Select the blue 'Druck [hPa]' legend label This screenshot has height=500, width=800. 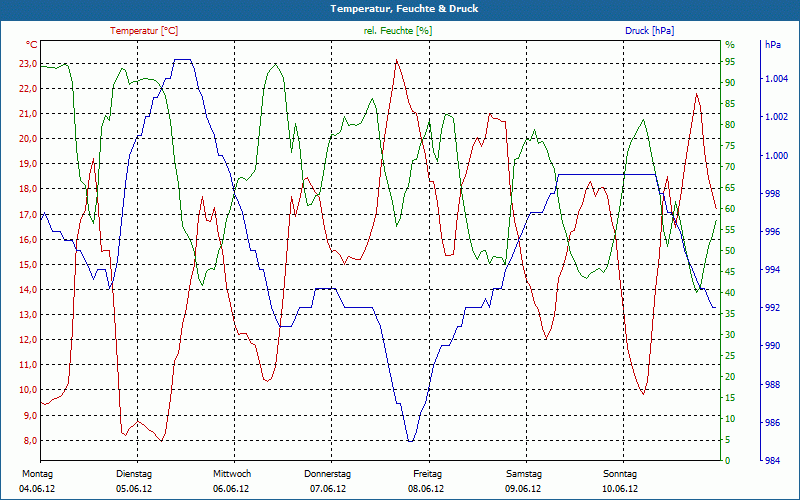pyautogui.click(x=649, y=31)
